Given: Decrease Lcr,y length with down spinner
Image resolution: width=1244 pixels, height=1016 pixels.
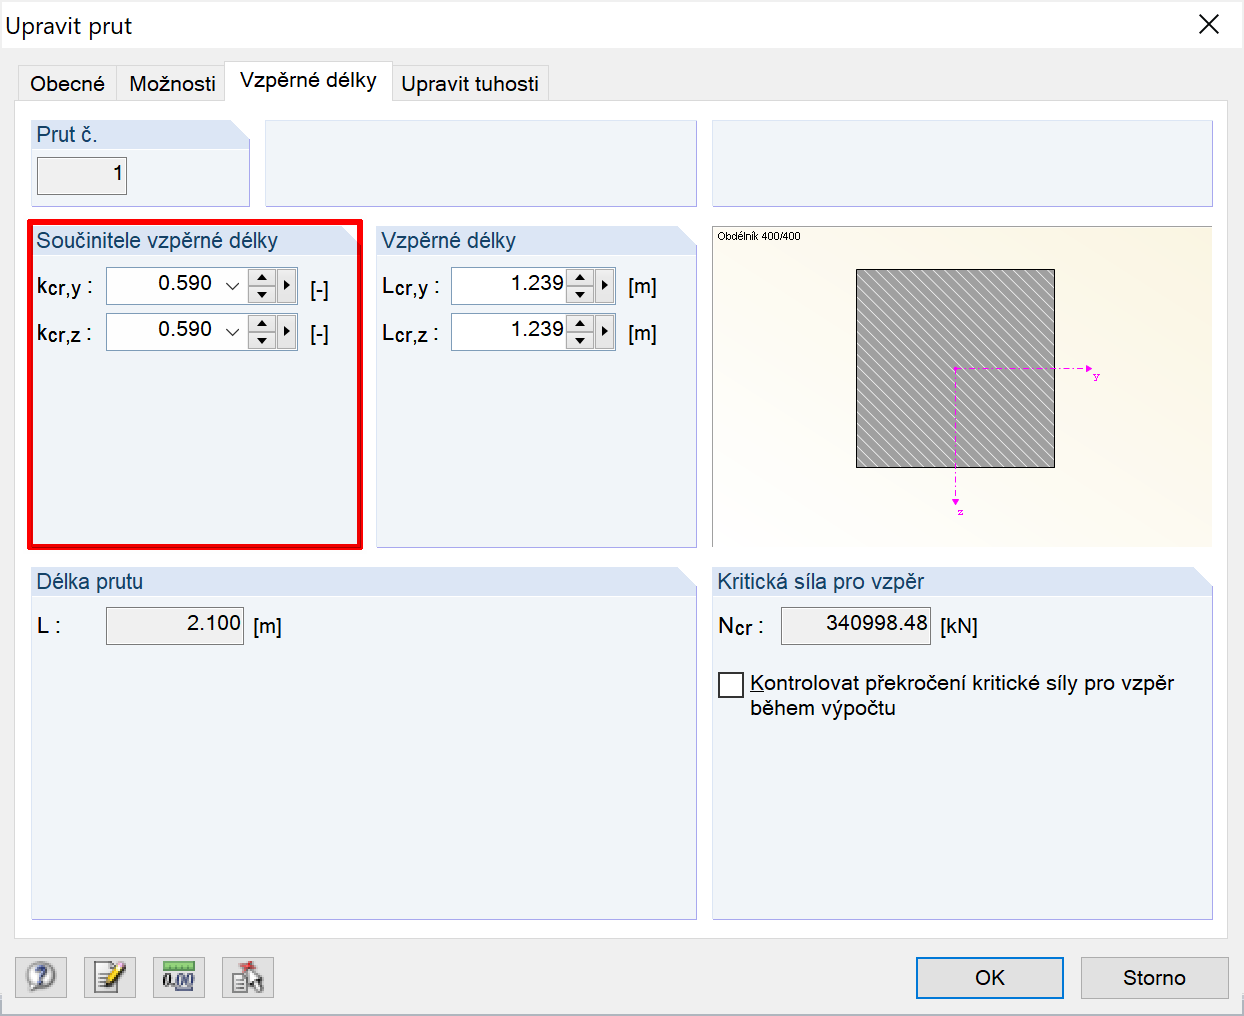Looking at the screenshot, I should tap(580, 294).
